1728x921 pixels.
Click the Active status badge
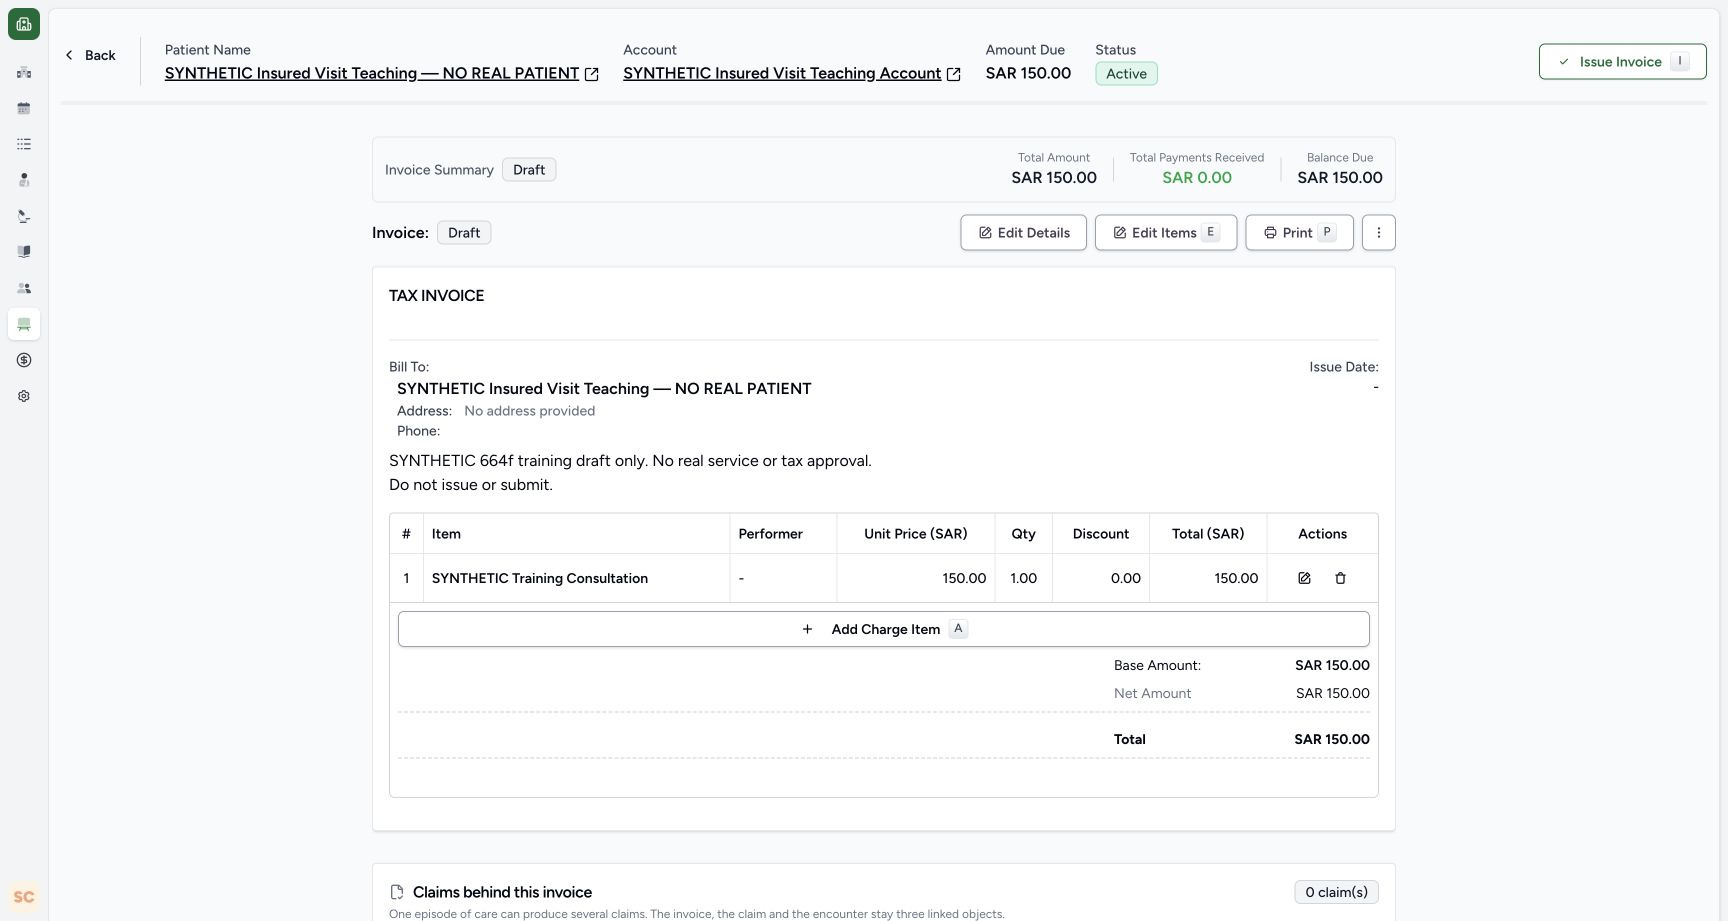pos(1126,74)
